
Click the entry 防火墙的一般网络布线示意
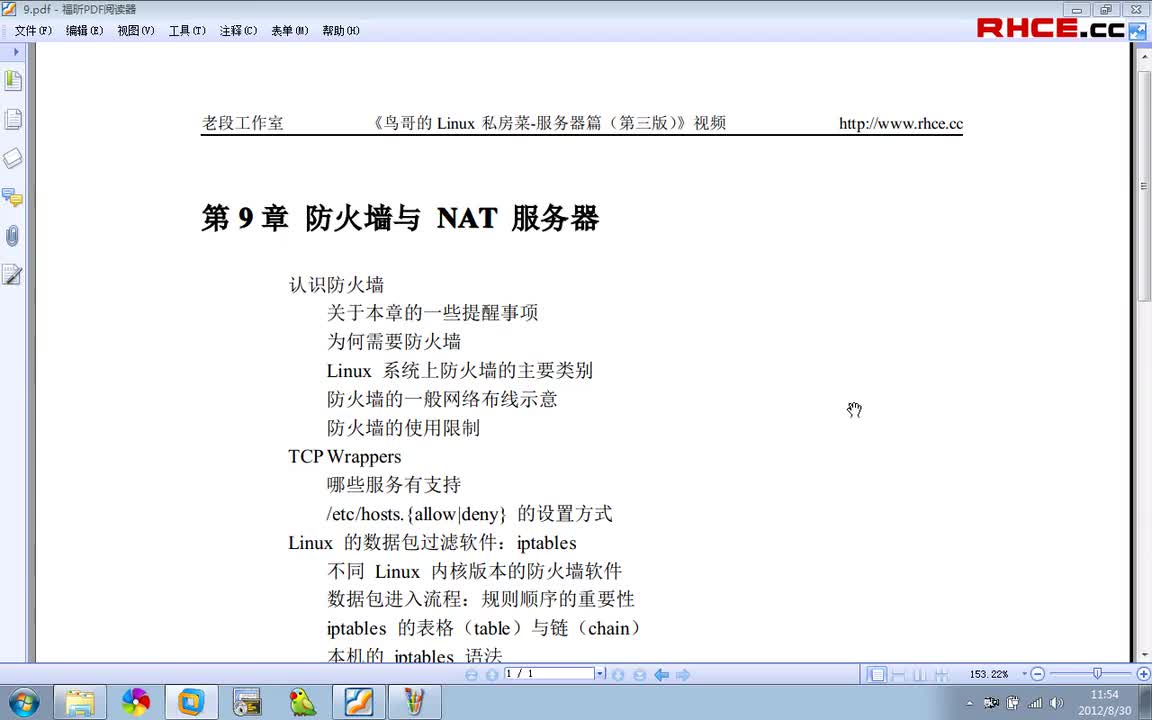click(442, 399)
